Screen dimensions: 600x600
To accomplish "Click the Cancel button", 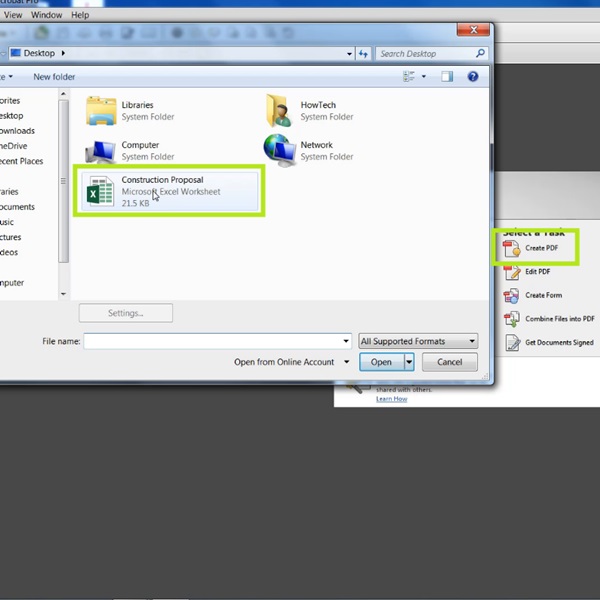I will tap(450, 362).
